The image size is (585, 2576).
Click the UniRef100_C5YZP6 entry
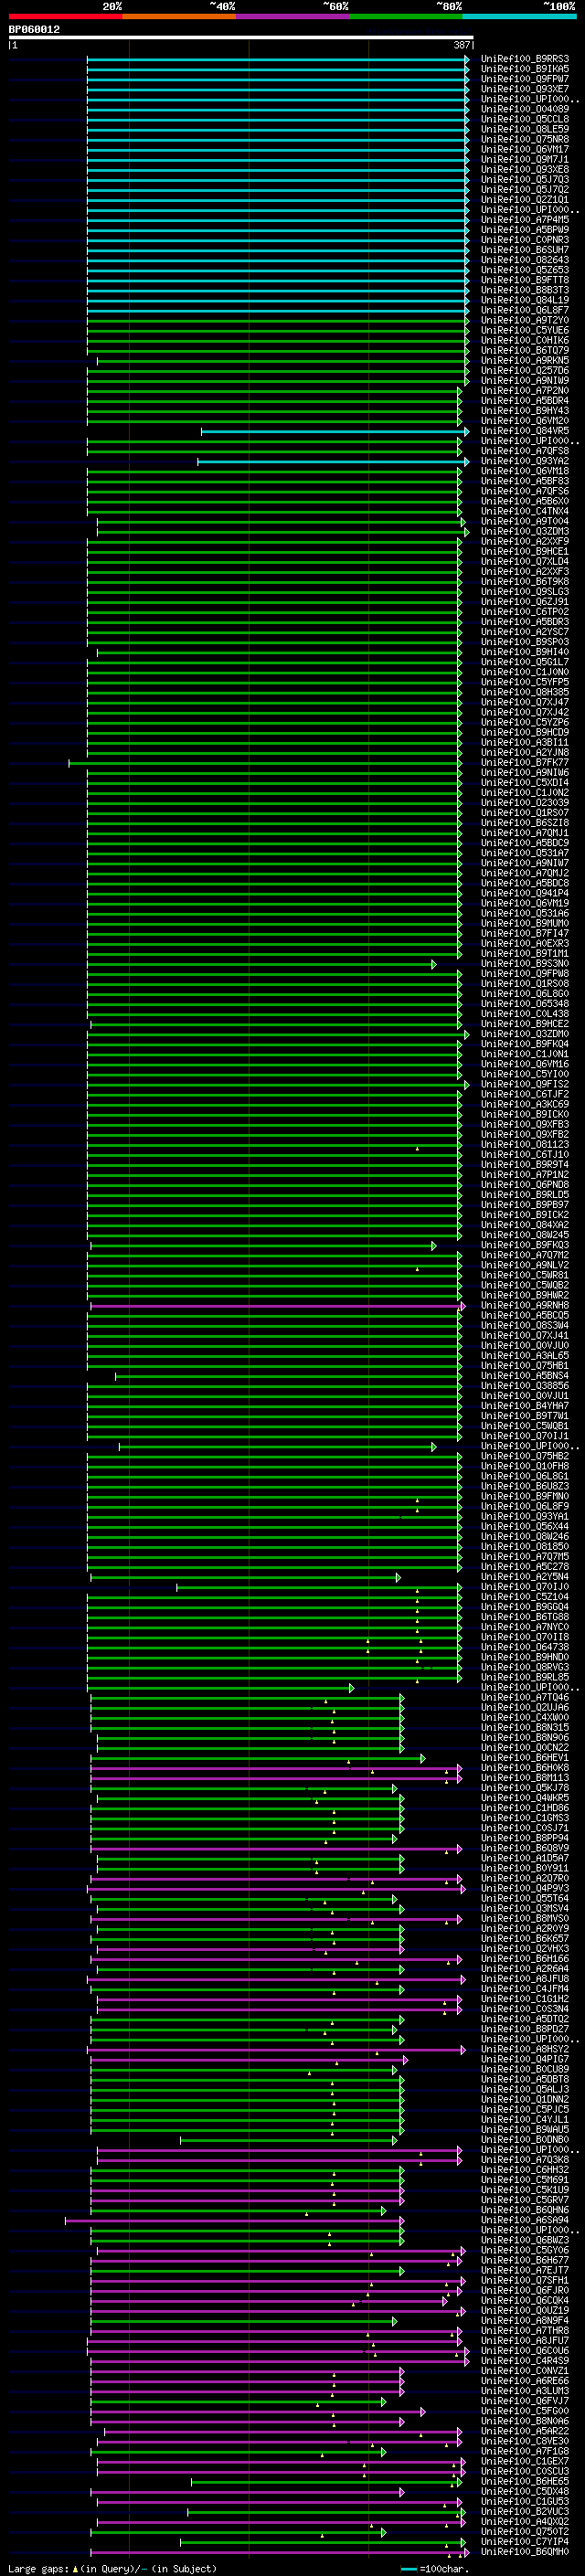click(x=525, y=722)
